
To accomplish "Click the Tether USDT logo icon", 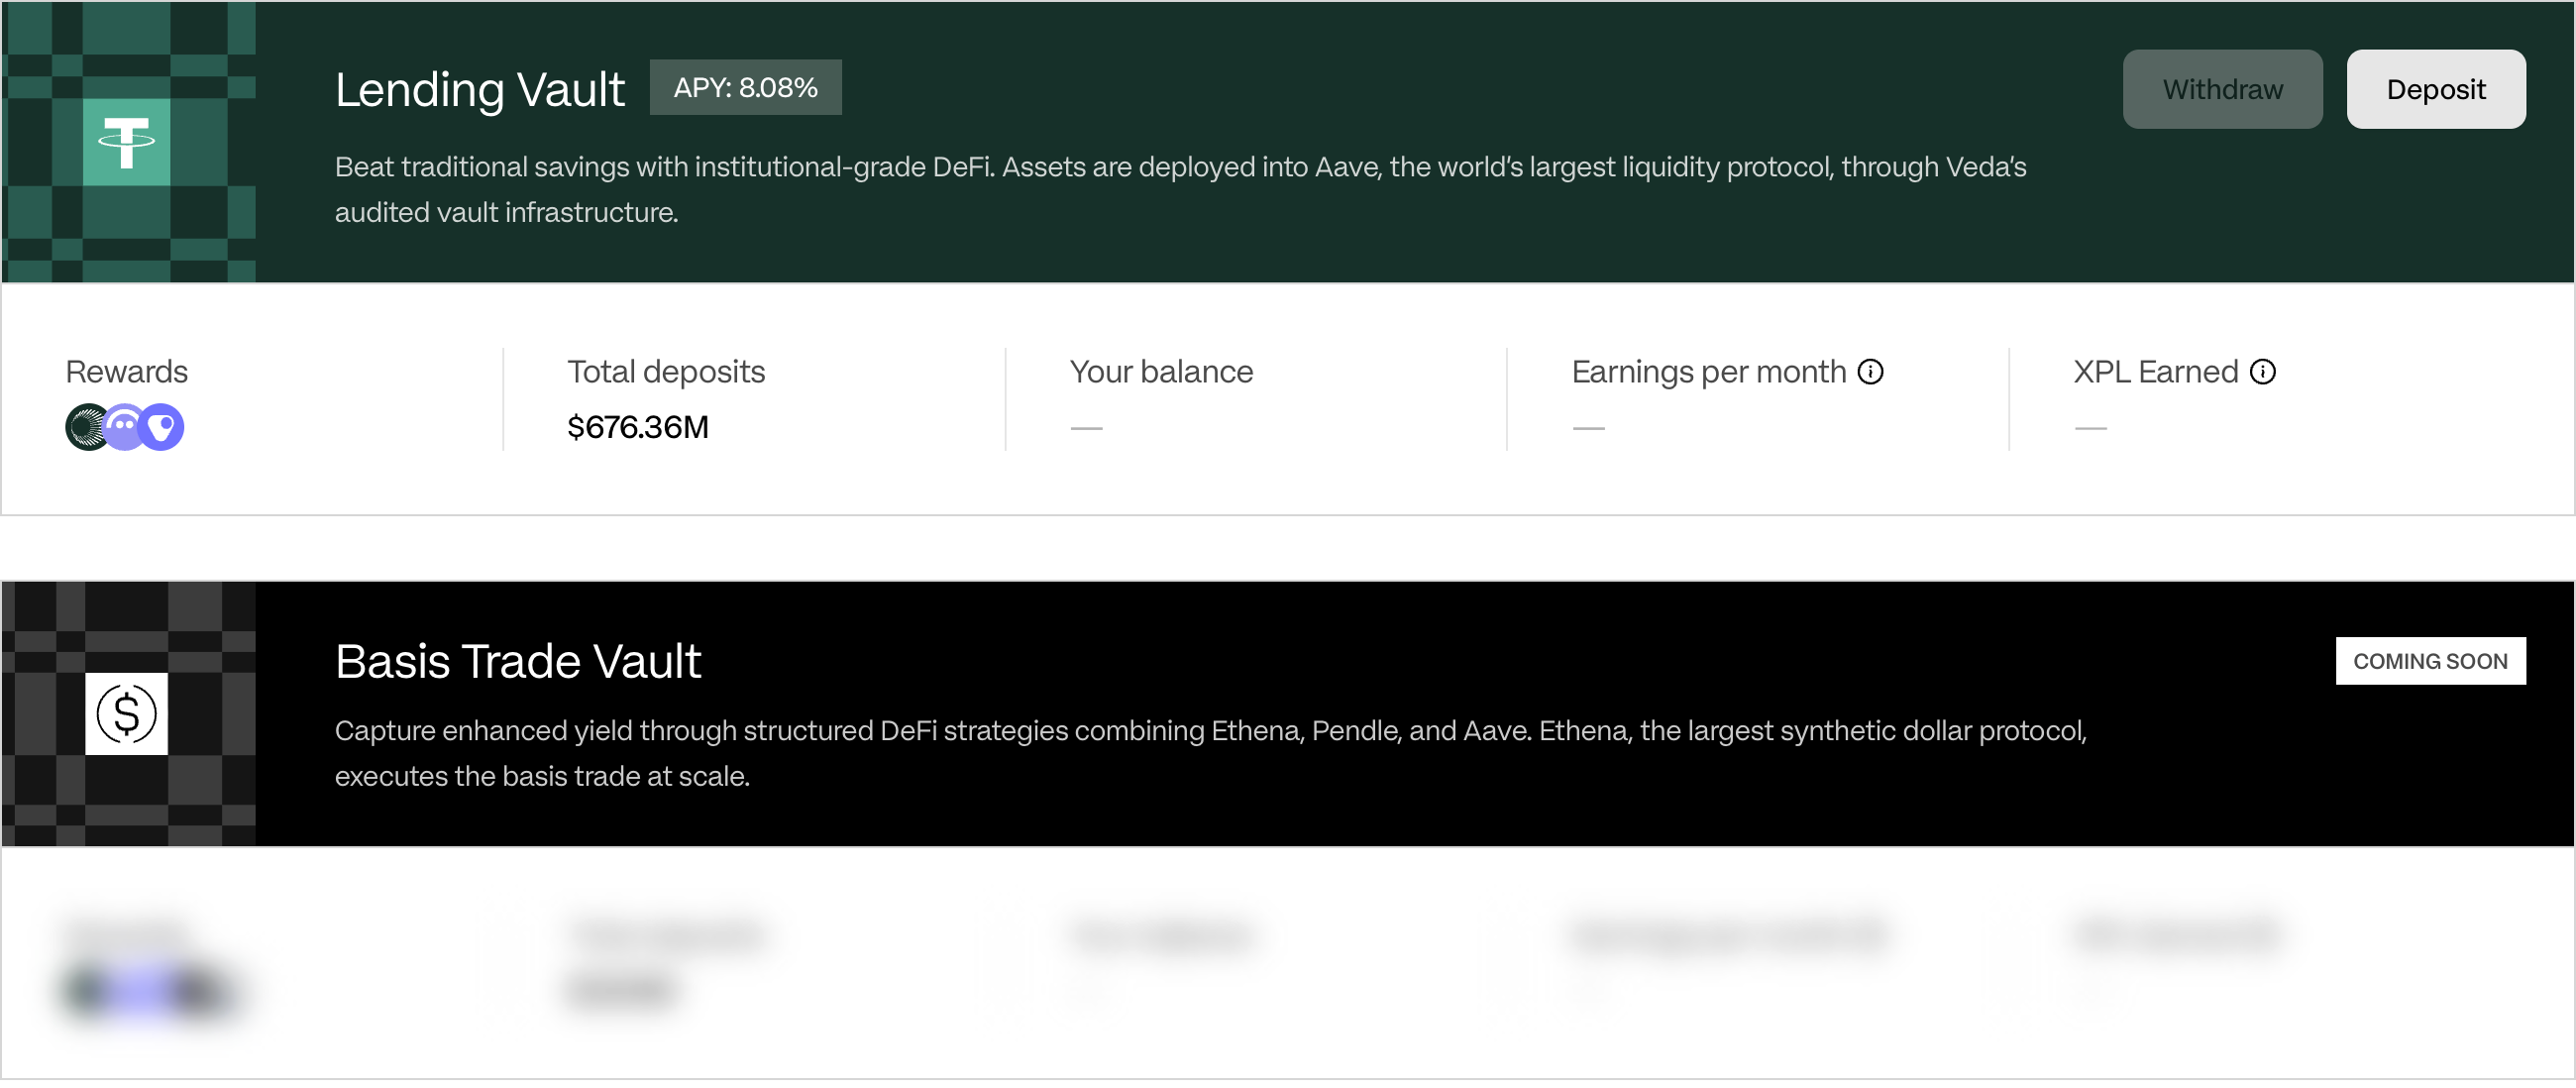I will point(126,142).
